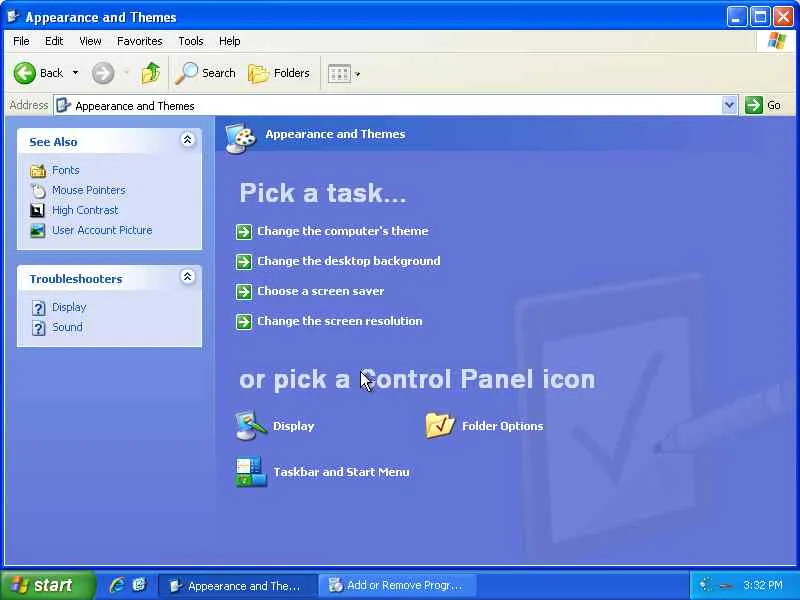Open the address bar dropdown

tap(730, 105)
